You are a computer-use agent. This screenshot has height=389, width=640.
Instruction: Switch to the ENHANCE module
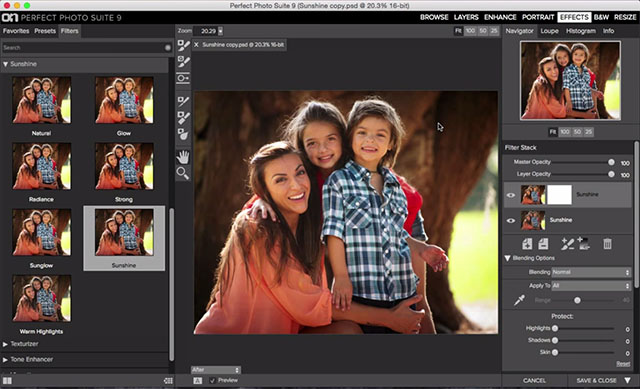(x=500, y=17)
